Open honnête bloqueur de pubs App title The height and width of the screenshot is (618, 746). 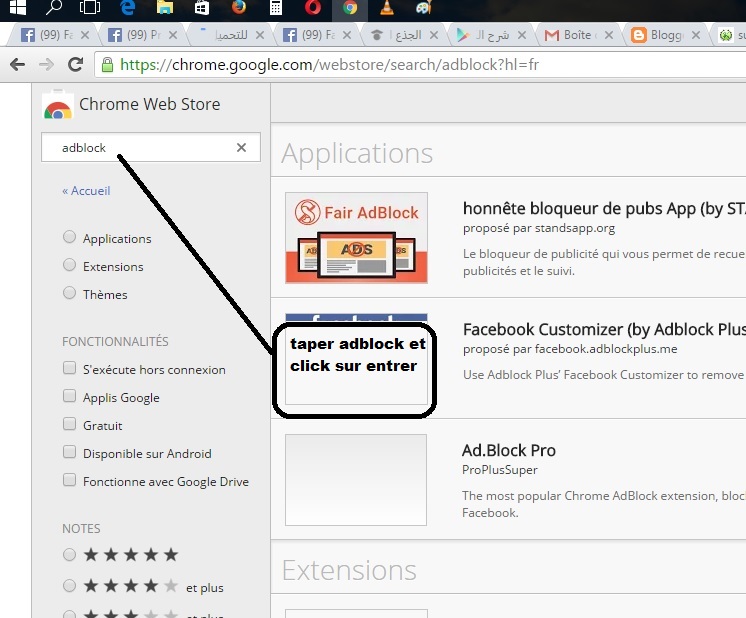click(x=604, y=209)
